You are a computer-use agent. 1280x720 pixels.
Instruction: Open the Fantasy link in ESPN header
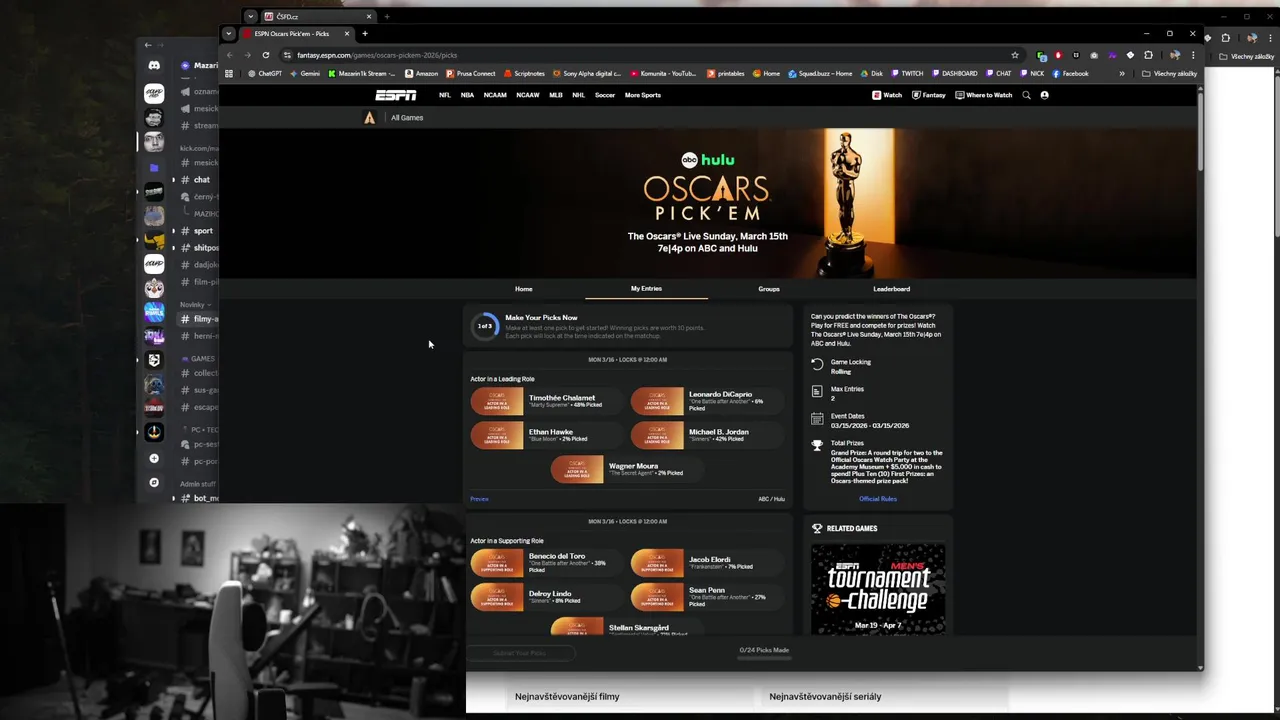coord(928,95)
